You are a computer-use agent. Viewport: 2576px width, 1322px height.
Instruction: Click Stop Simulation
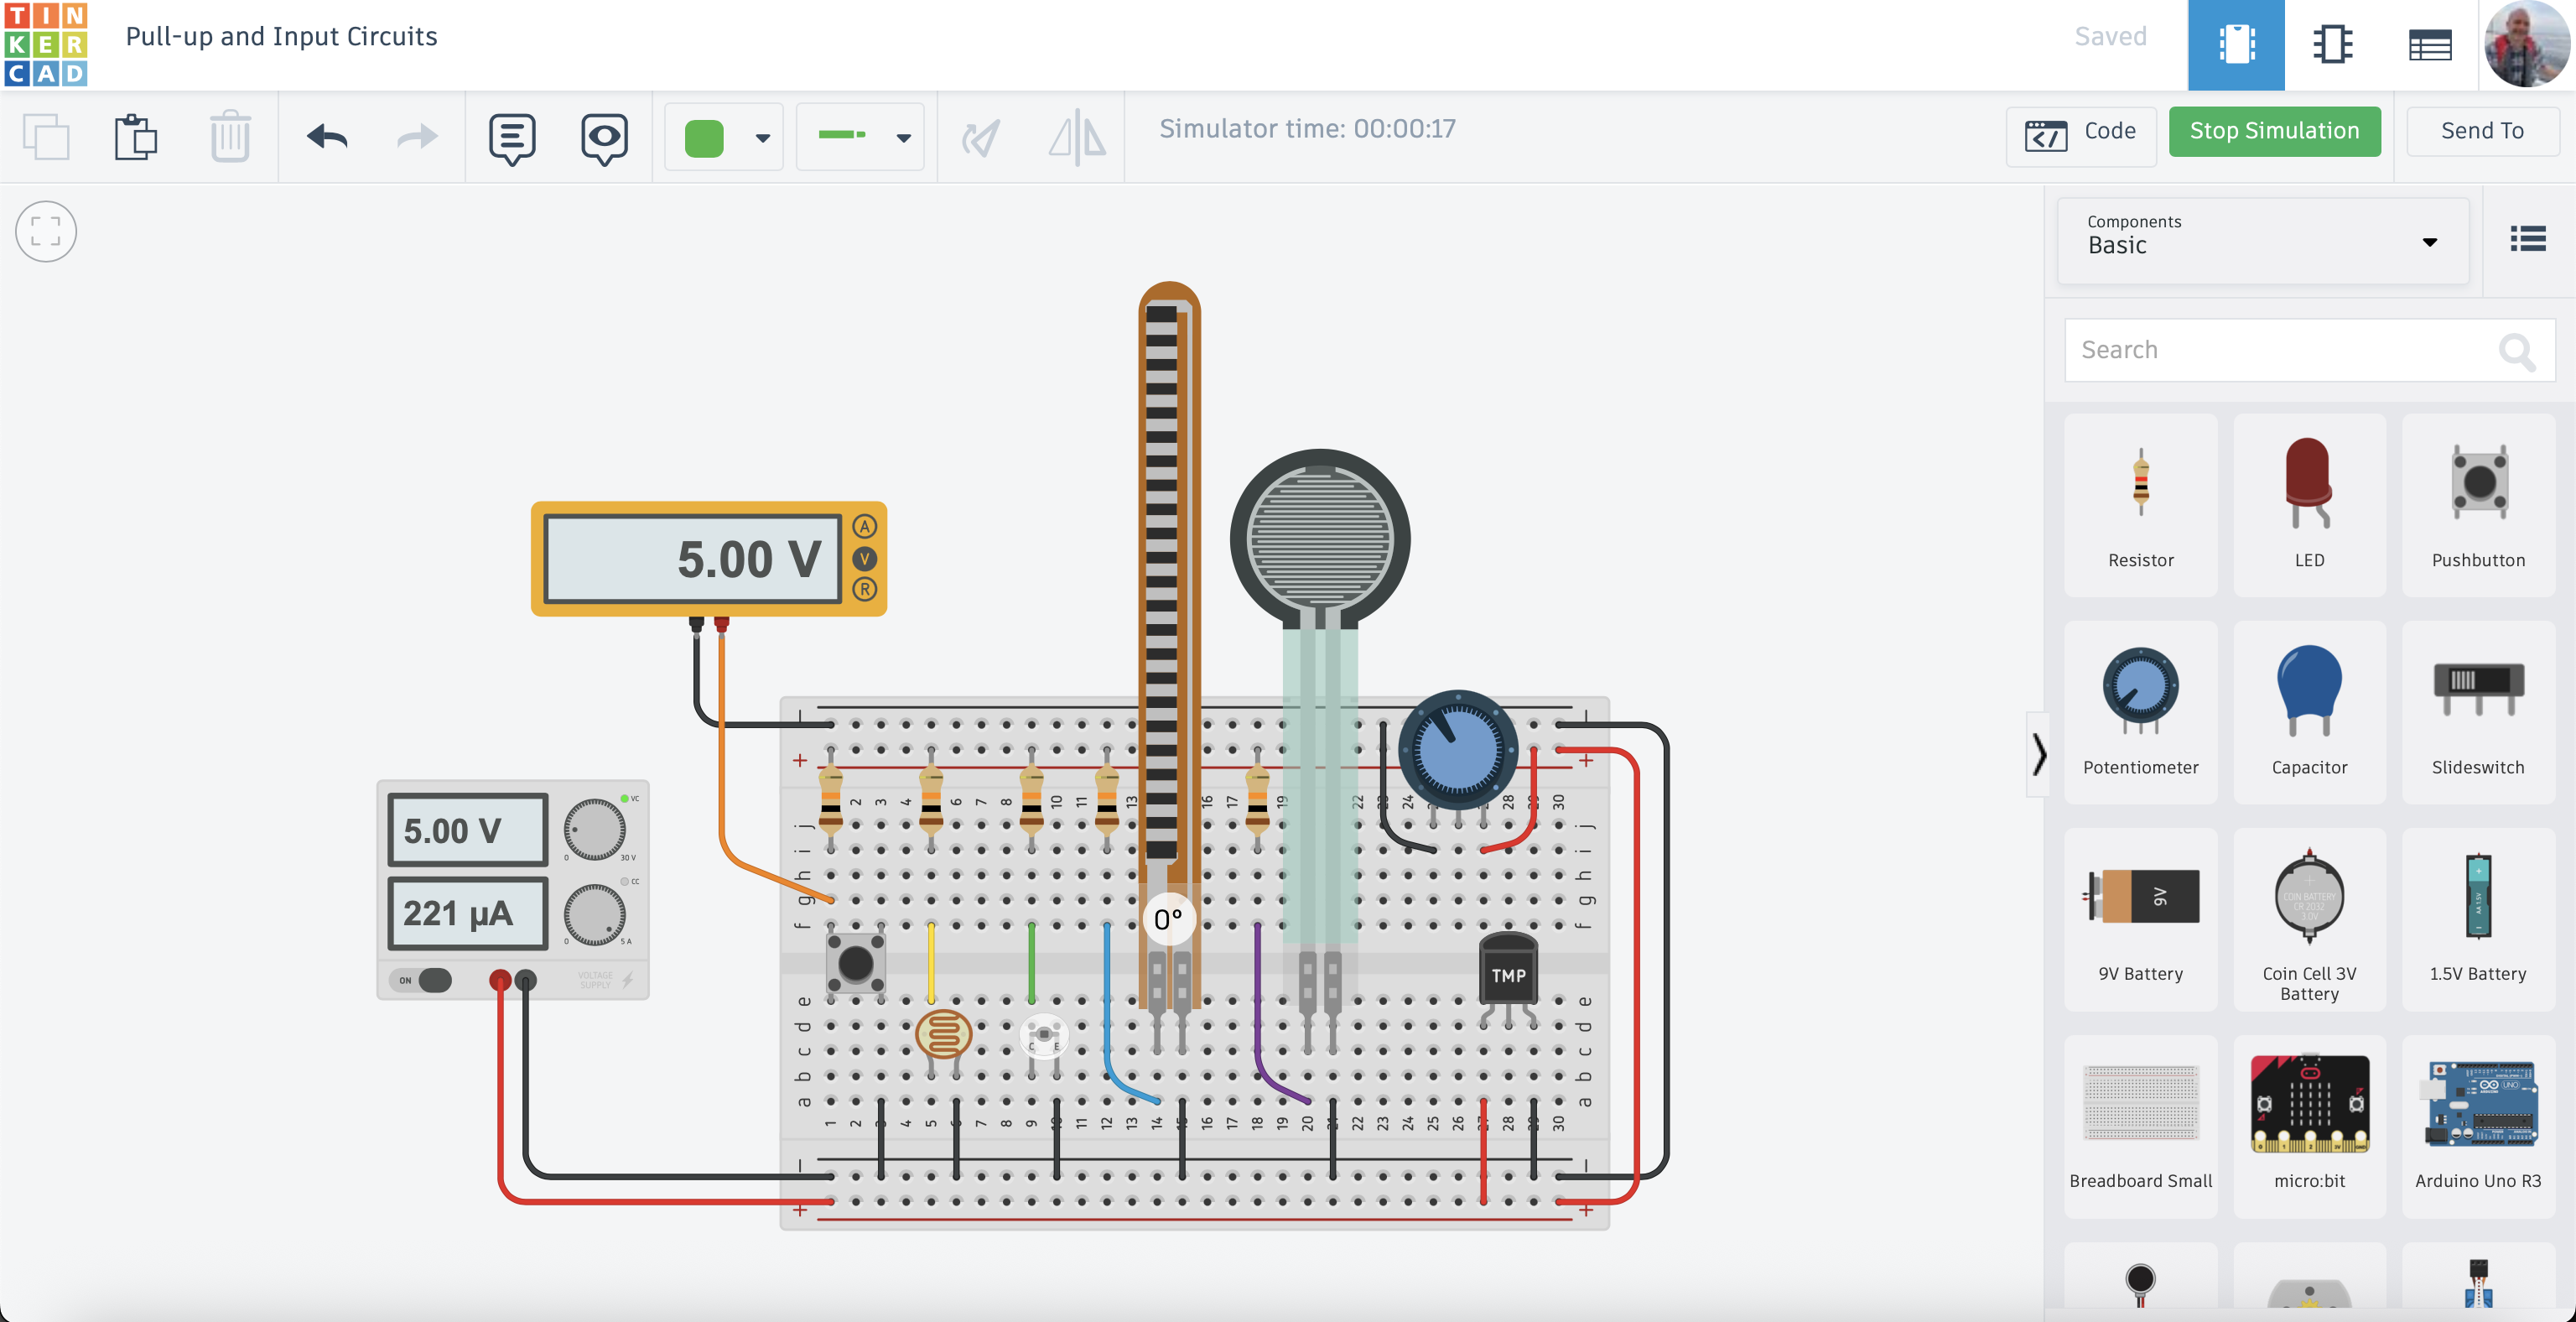[x=2274, y=131]
